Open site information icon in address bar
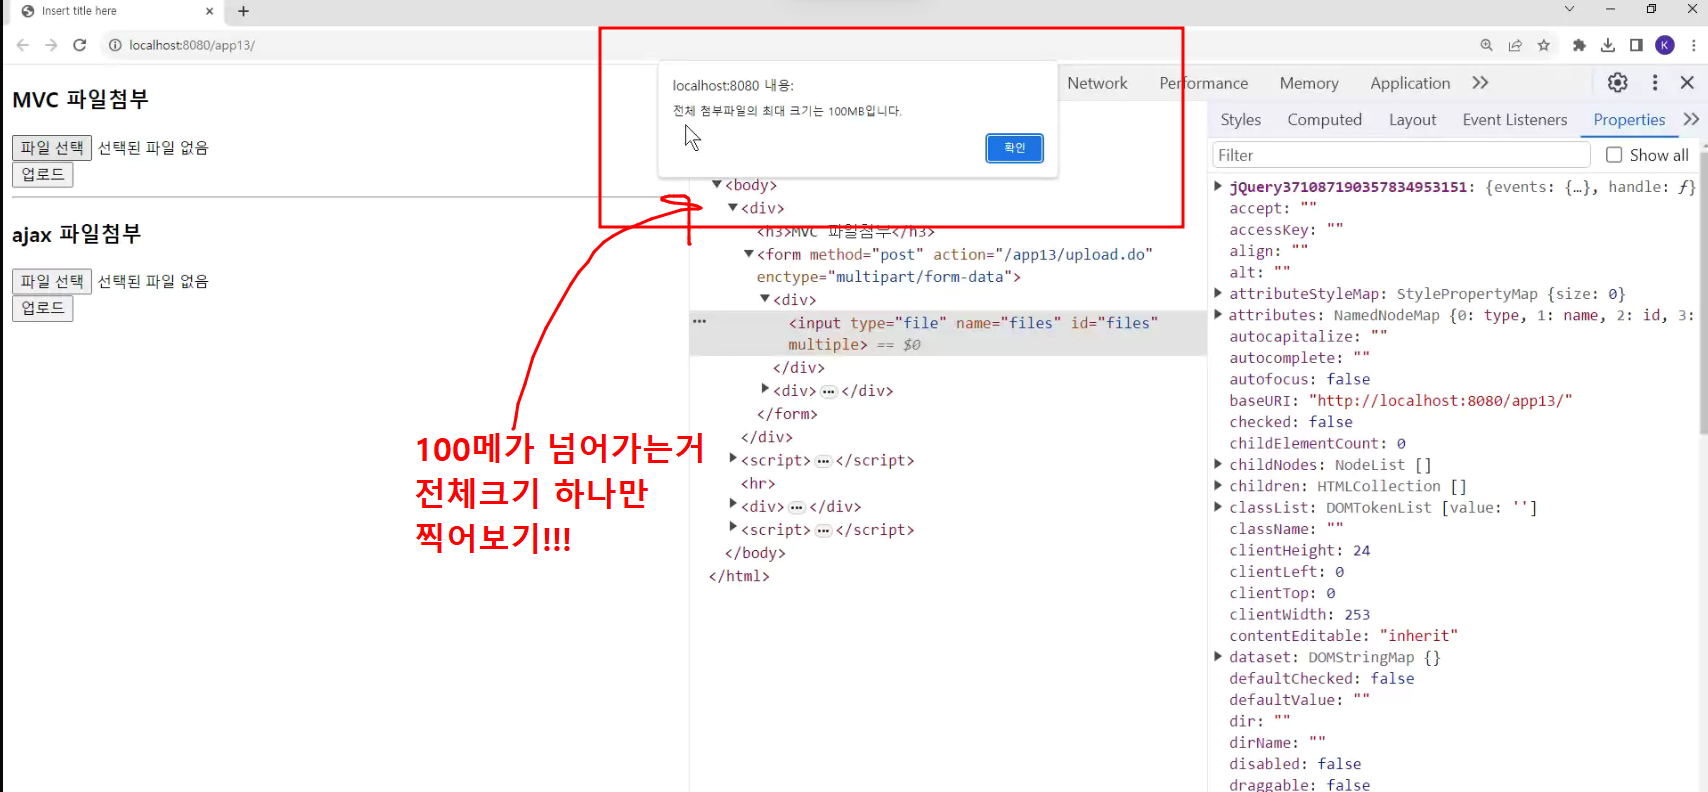This screenshot has height=792, width=1708. pyautogui.click(x=115, y=45)
